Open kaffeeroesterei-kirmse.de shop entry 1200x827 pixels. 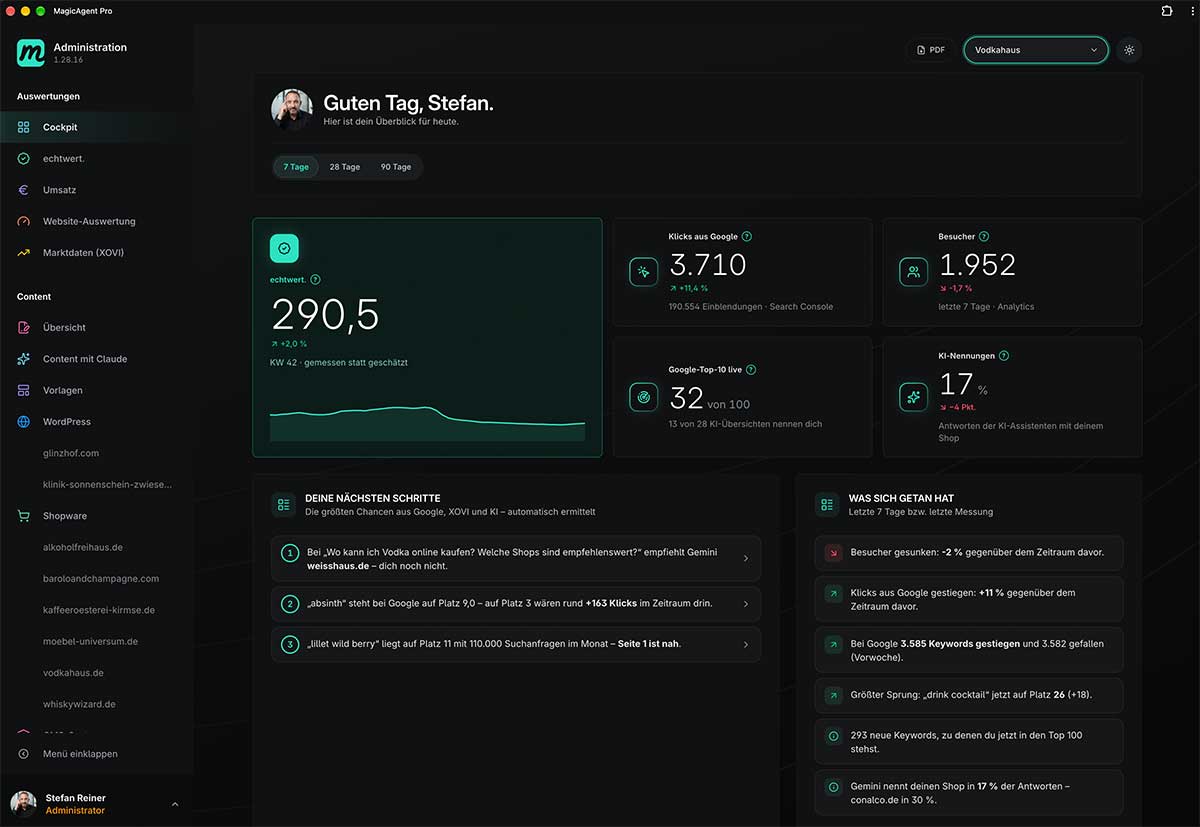99,610
